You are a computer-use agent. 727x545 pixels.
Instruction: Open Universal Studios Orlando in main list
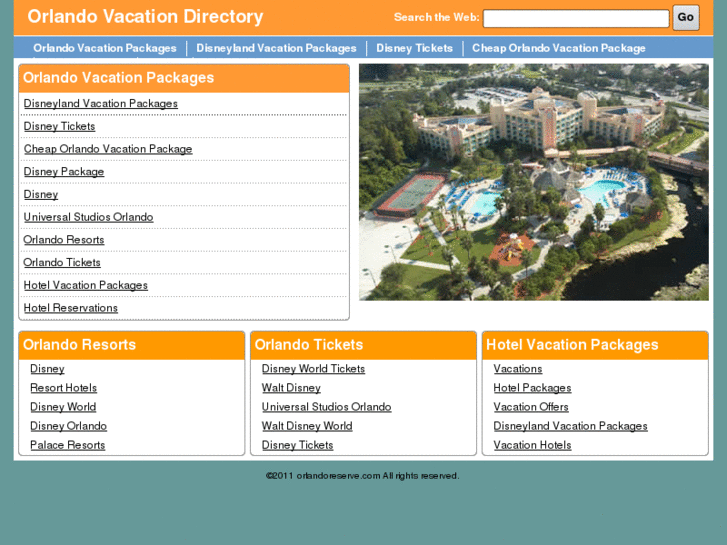[89, 217]
